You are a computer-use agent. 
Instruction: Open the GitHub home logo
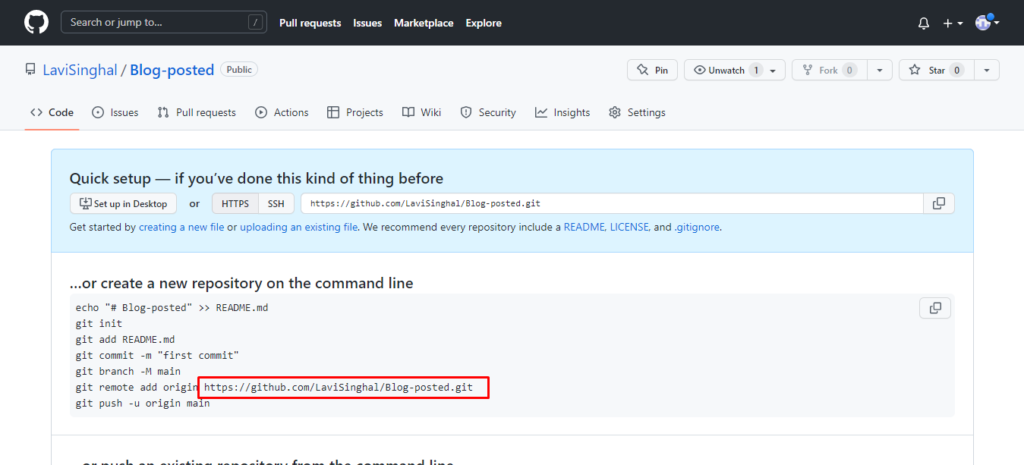(x=36, y=23)
